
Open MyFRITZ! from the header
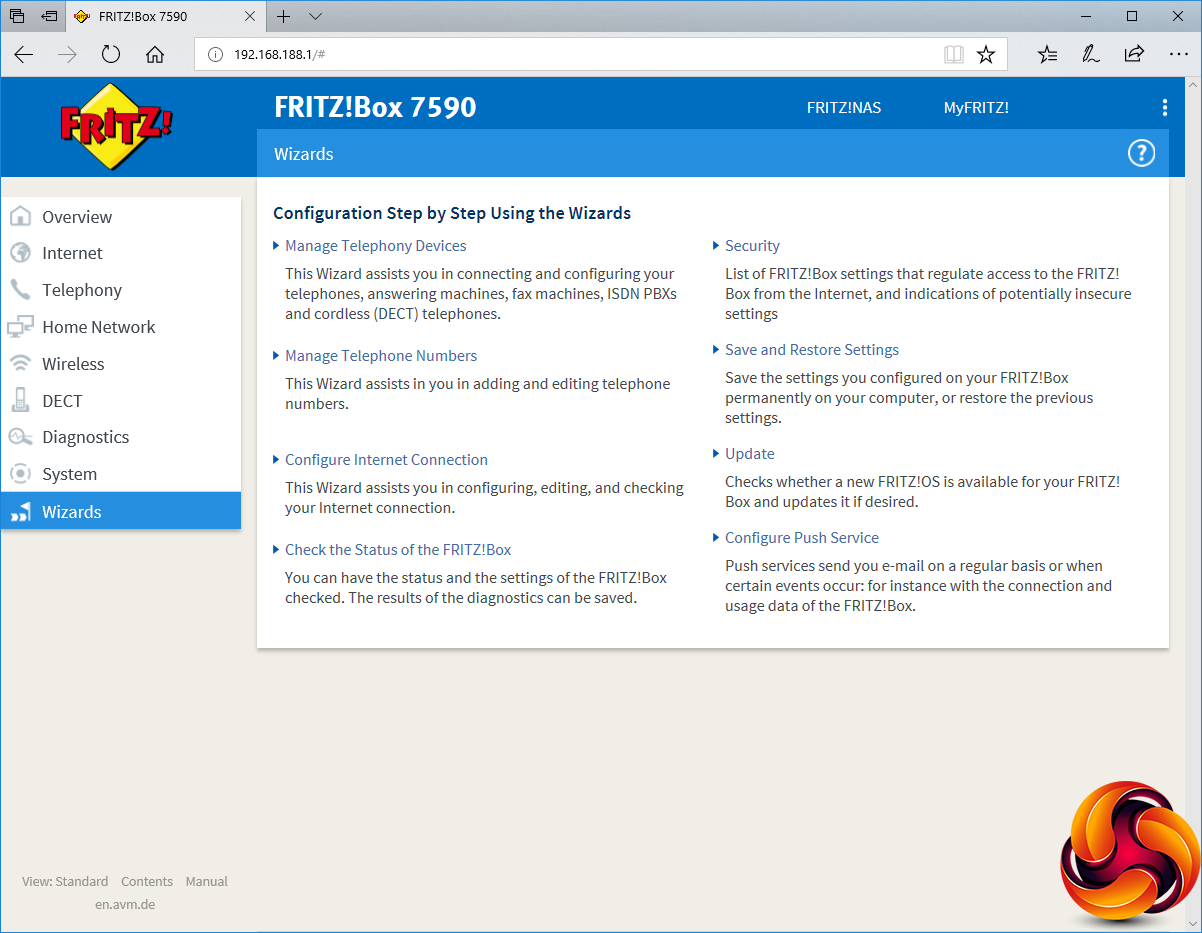pyautogui.click(x=976, y=108)
